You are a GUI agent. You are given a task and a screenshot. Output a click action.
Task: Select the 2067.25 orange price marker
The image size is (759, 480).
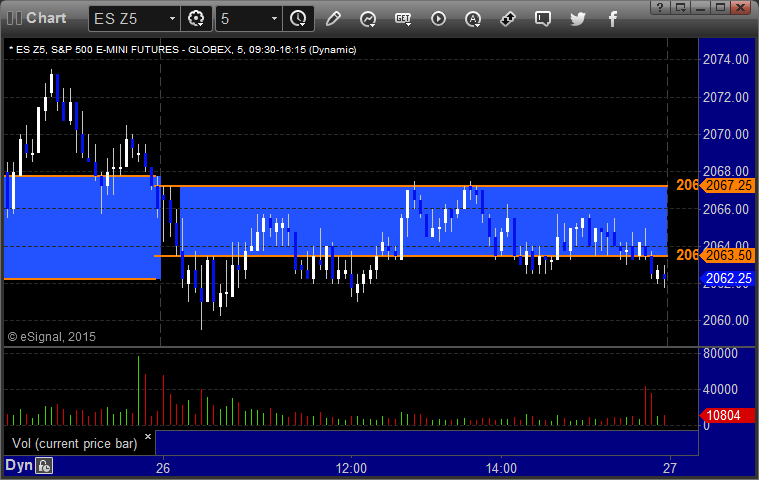pyautogui.click(x=728, y=185)
